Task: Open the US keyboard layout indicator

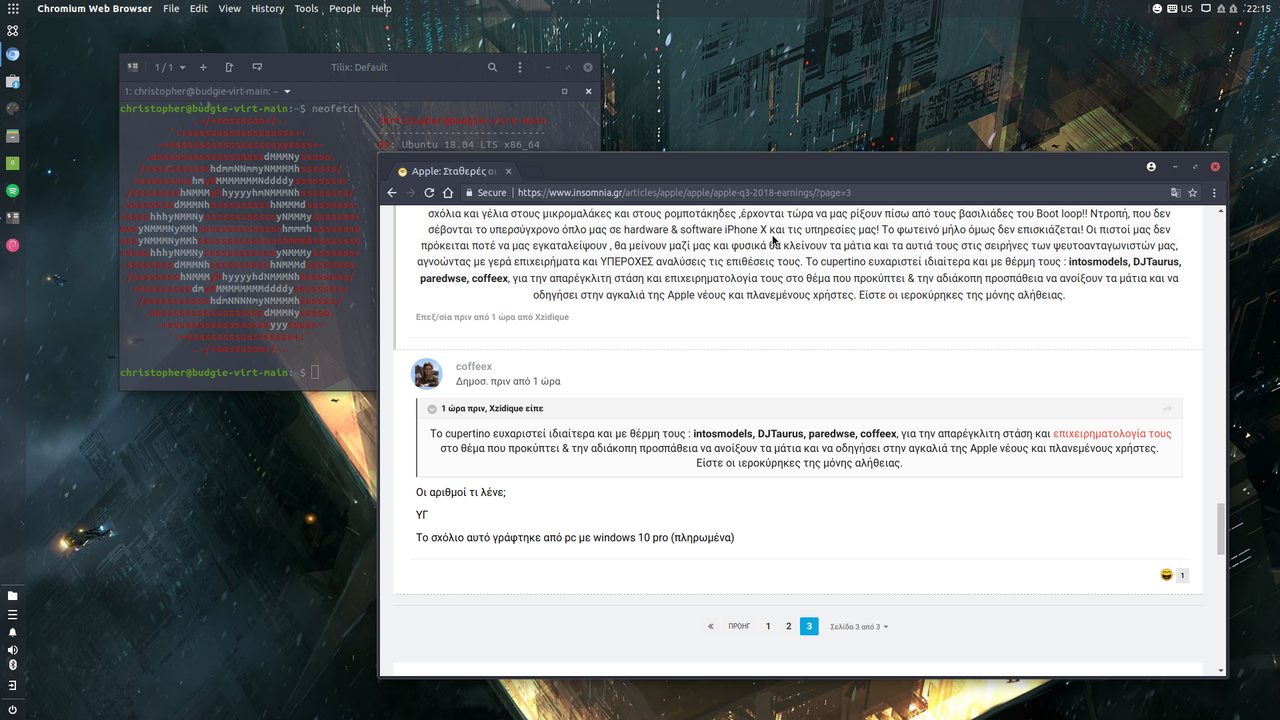Action: (x=1179, y=8)
